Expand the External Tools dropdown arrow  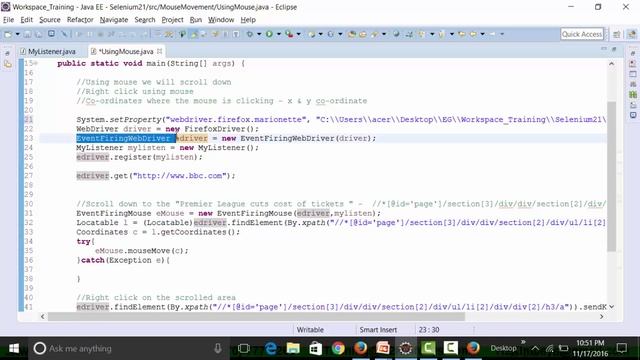[299, 34]
